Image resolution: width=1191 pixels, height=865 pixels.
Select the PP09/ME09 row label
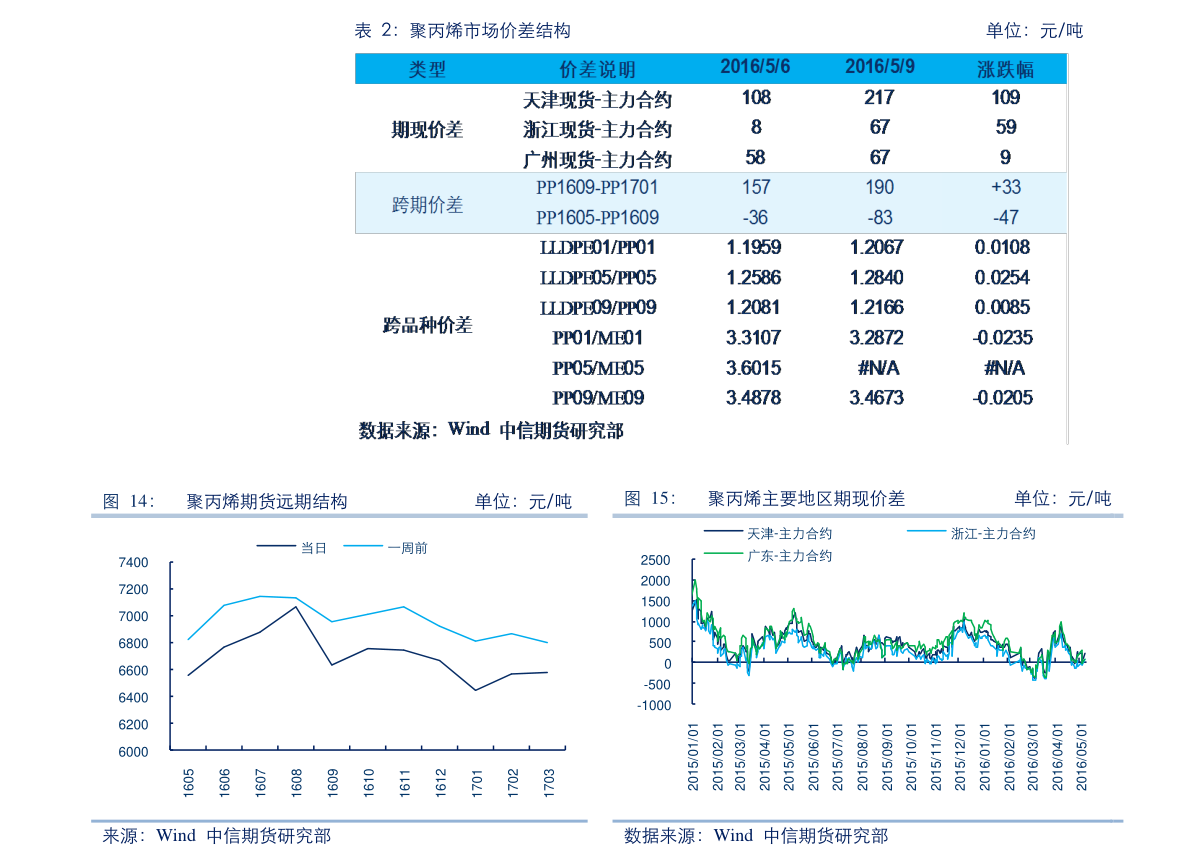pyautogui.click(x=597, y=398)
